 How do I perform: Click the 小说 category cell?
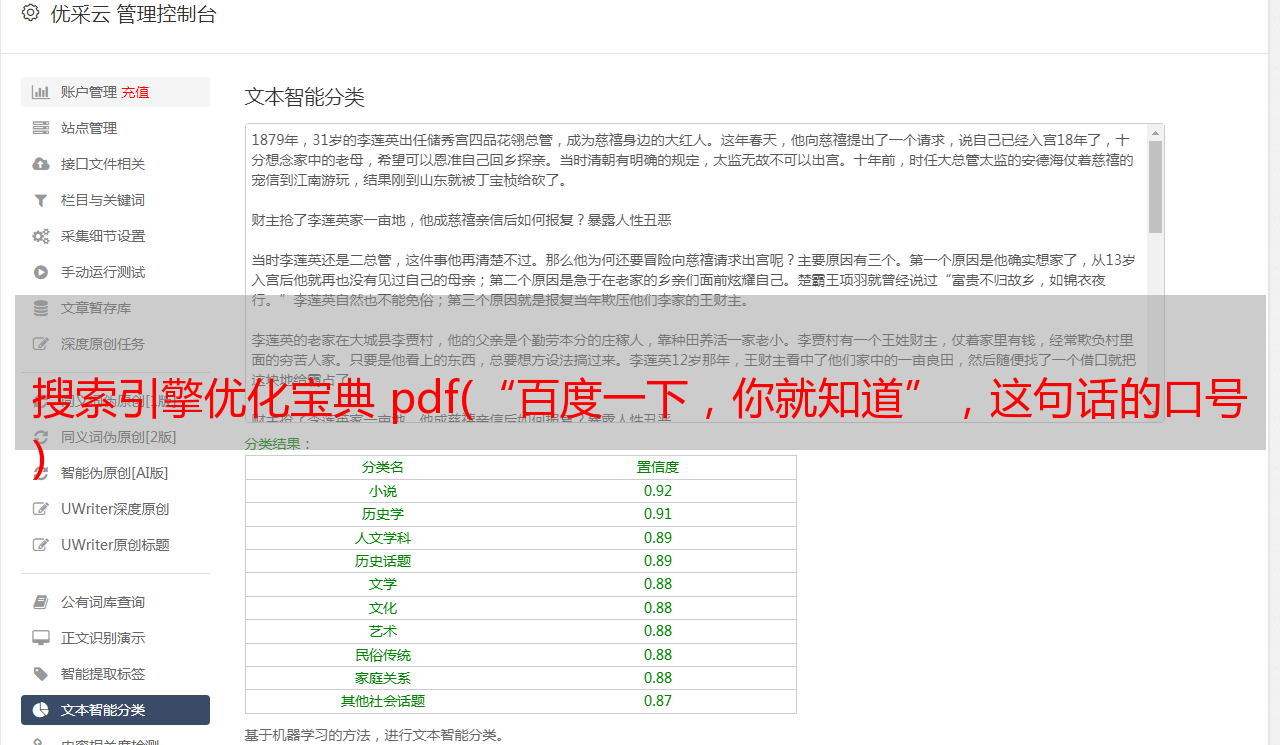[383, 491]
